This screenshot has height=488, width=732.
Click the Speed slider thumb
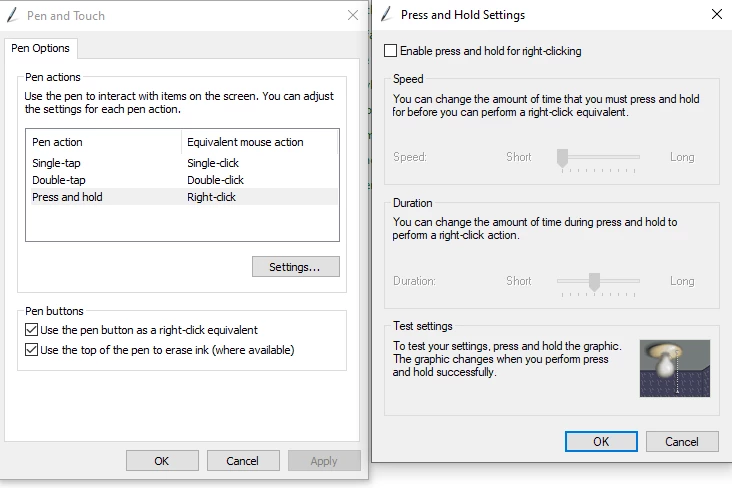click(x=562, y=158)
